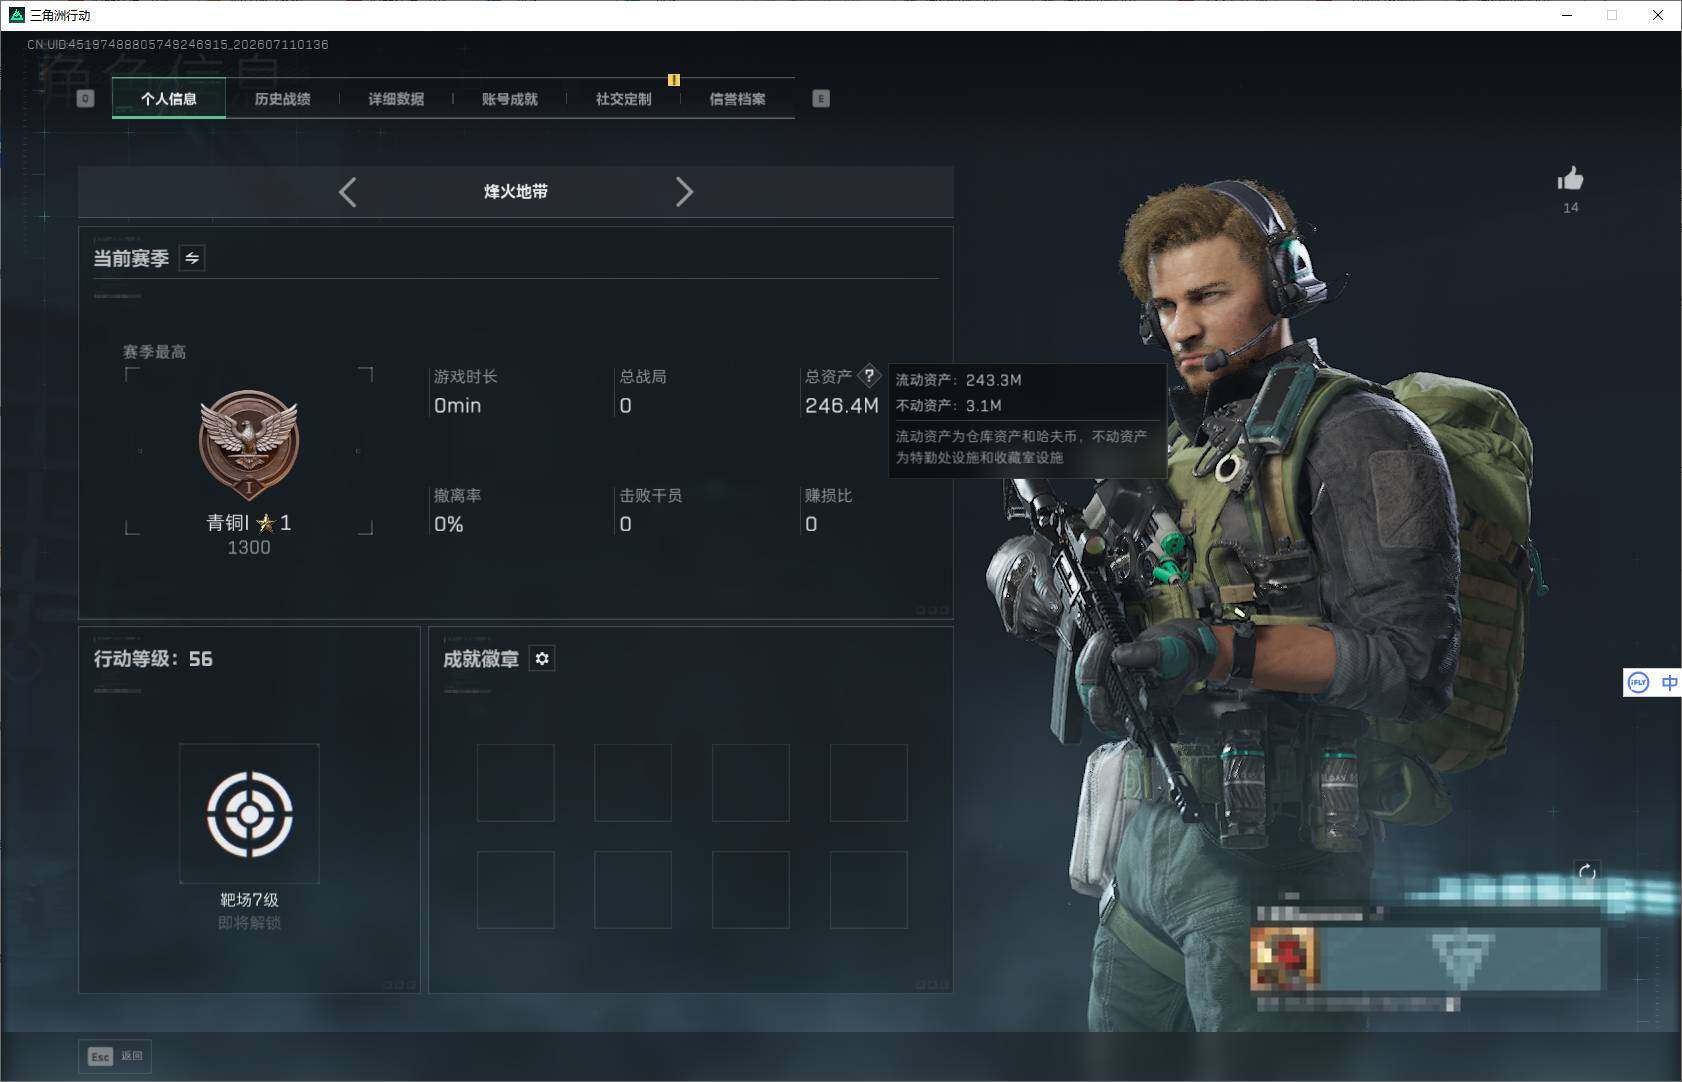
Task: Click the 不动资产: 3.1M tooltip line
Action: 948,405
